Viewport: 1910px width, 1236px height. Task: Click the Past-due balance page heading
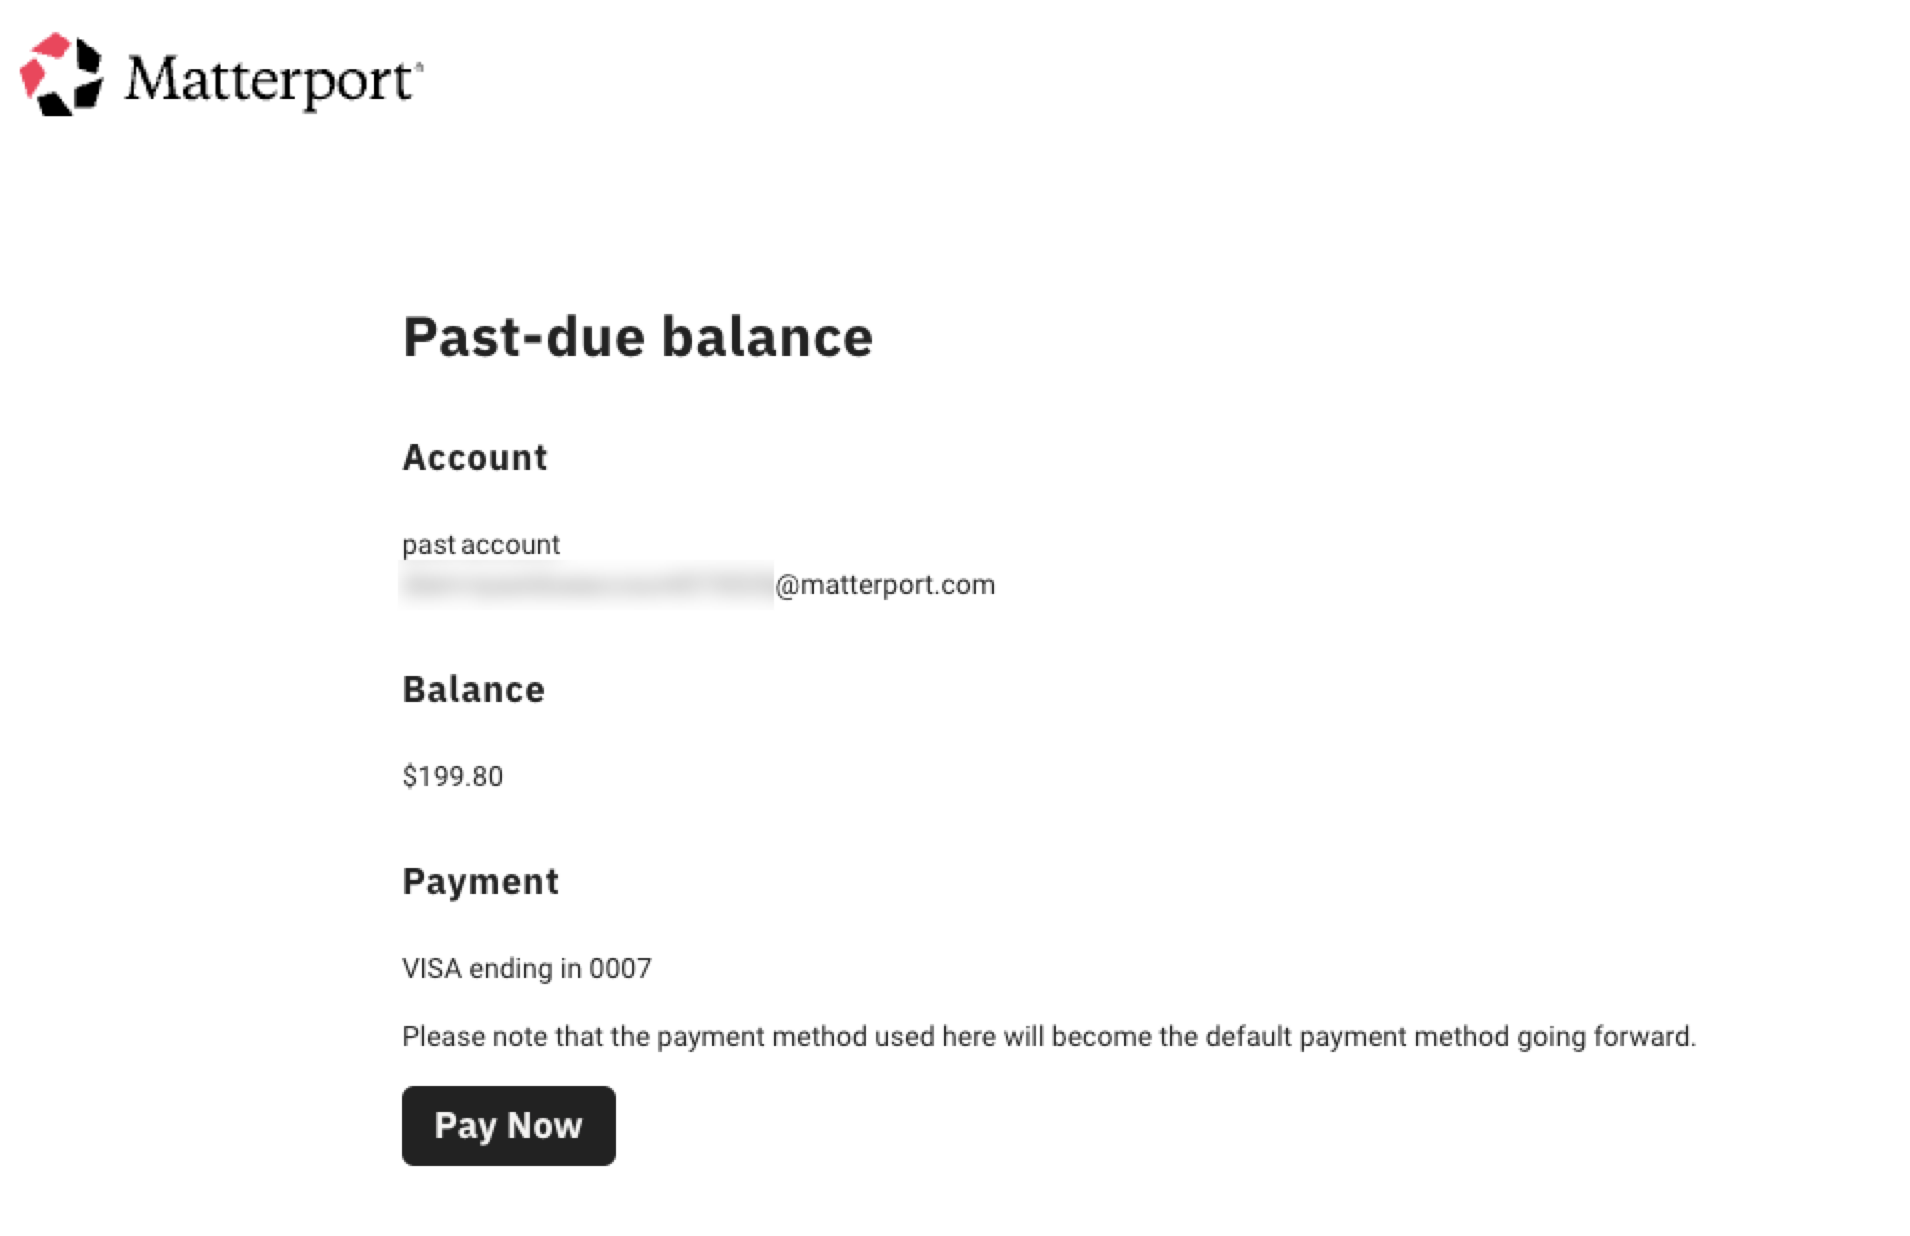(637, 337)
